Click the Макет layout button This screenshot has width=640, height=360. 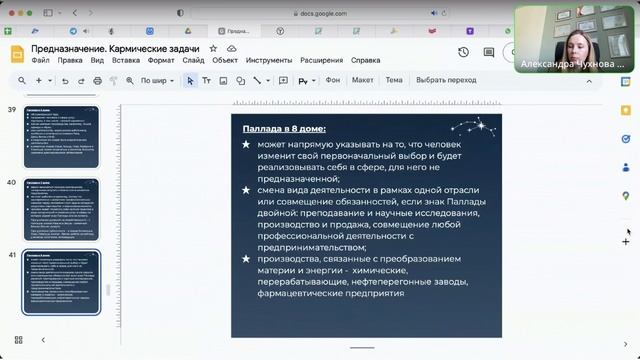pyautogui.click(x=362, y=80)
